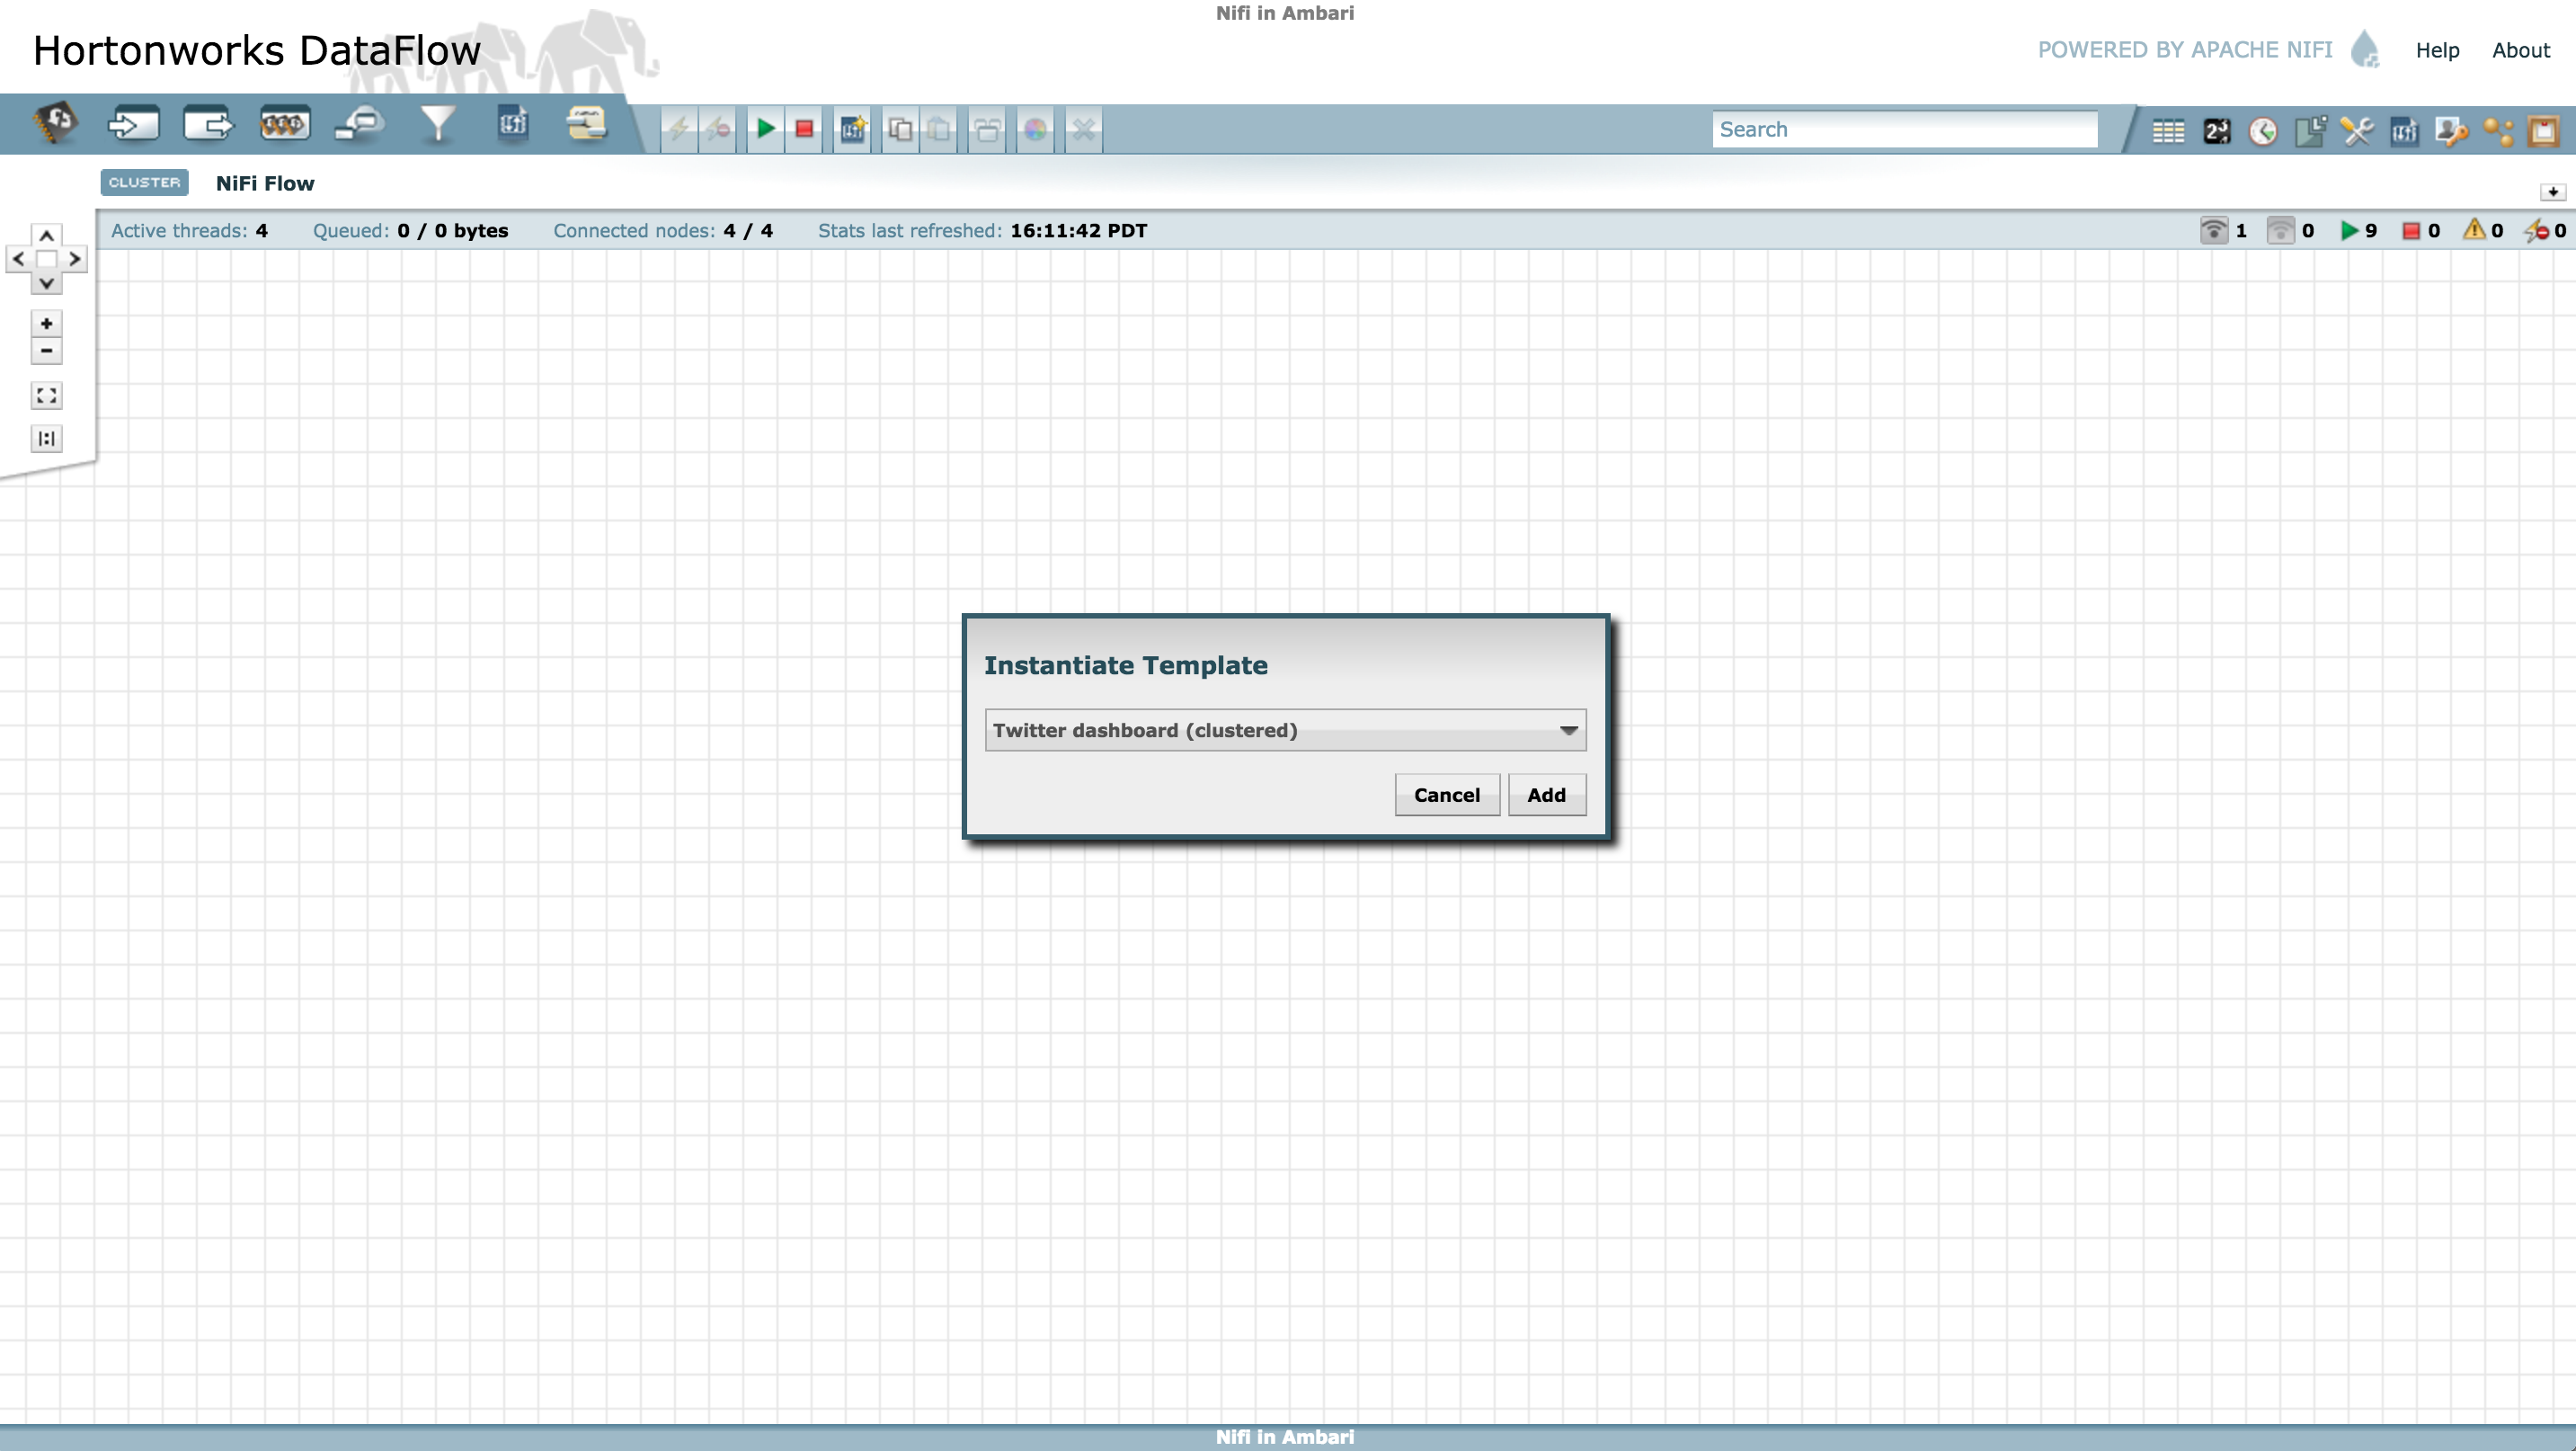Click the dropdown arrow in Instantiate Template
The width and height of the screenshot is (2576, 1451).
point(1568,731)
